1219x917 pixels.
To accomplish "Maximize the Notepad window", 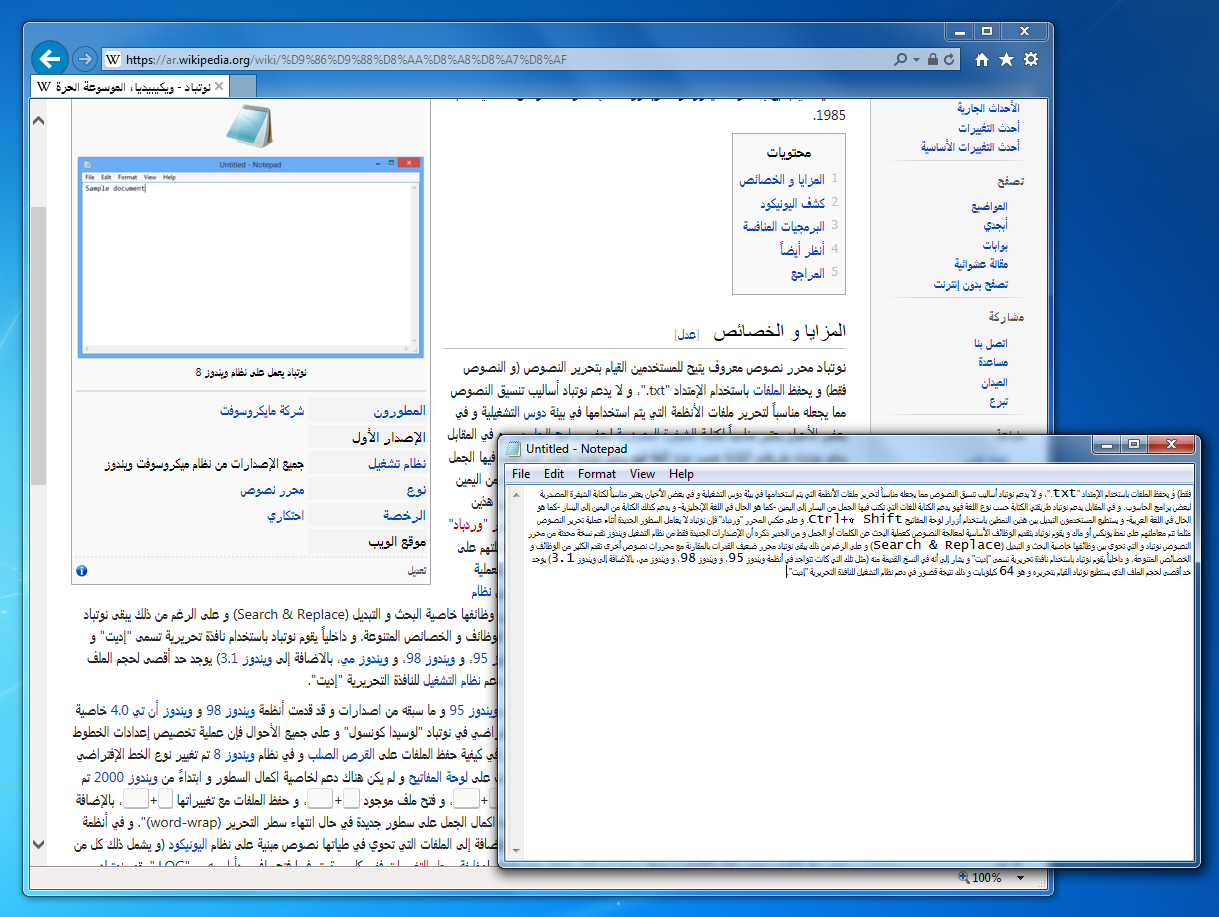I will tap(1132, 443).
